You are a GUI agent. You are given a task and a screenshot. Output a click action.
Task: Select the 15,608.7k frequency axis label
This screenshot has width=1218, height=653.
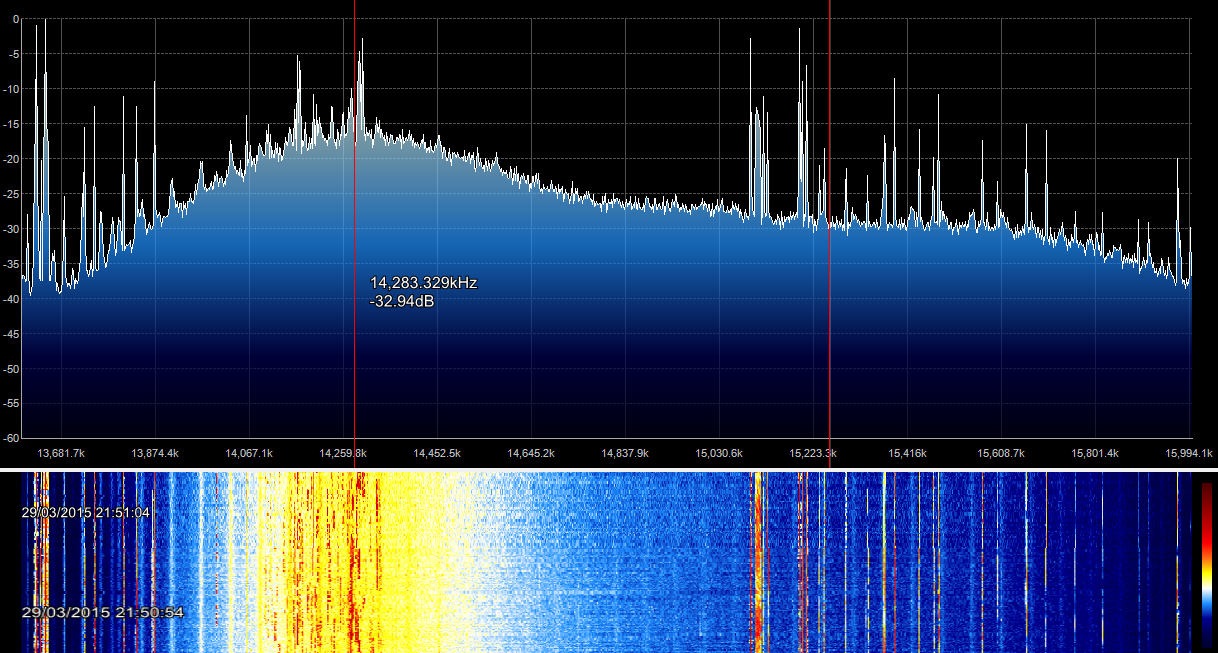pyautogui.click(x=1001, y=453)
